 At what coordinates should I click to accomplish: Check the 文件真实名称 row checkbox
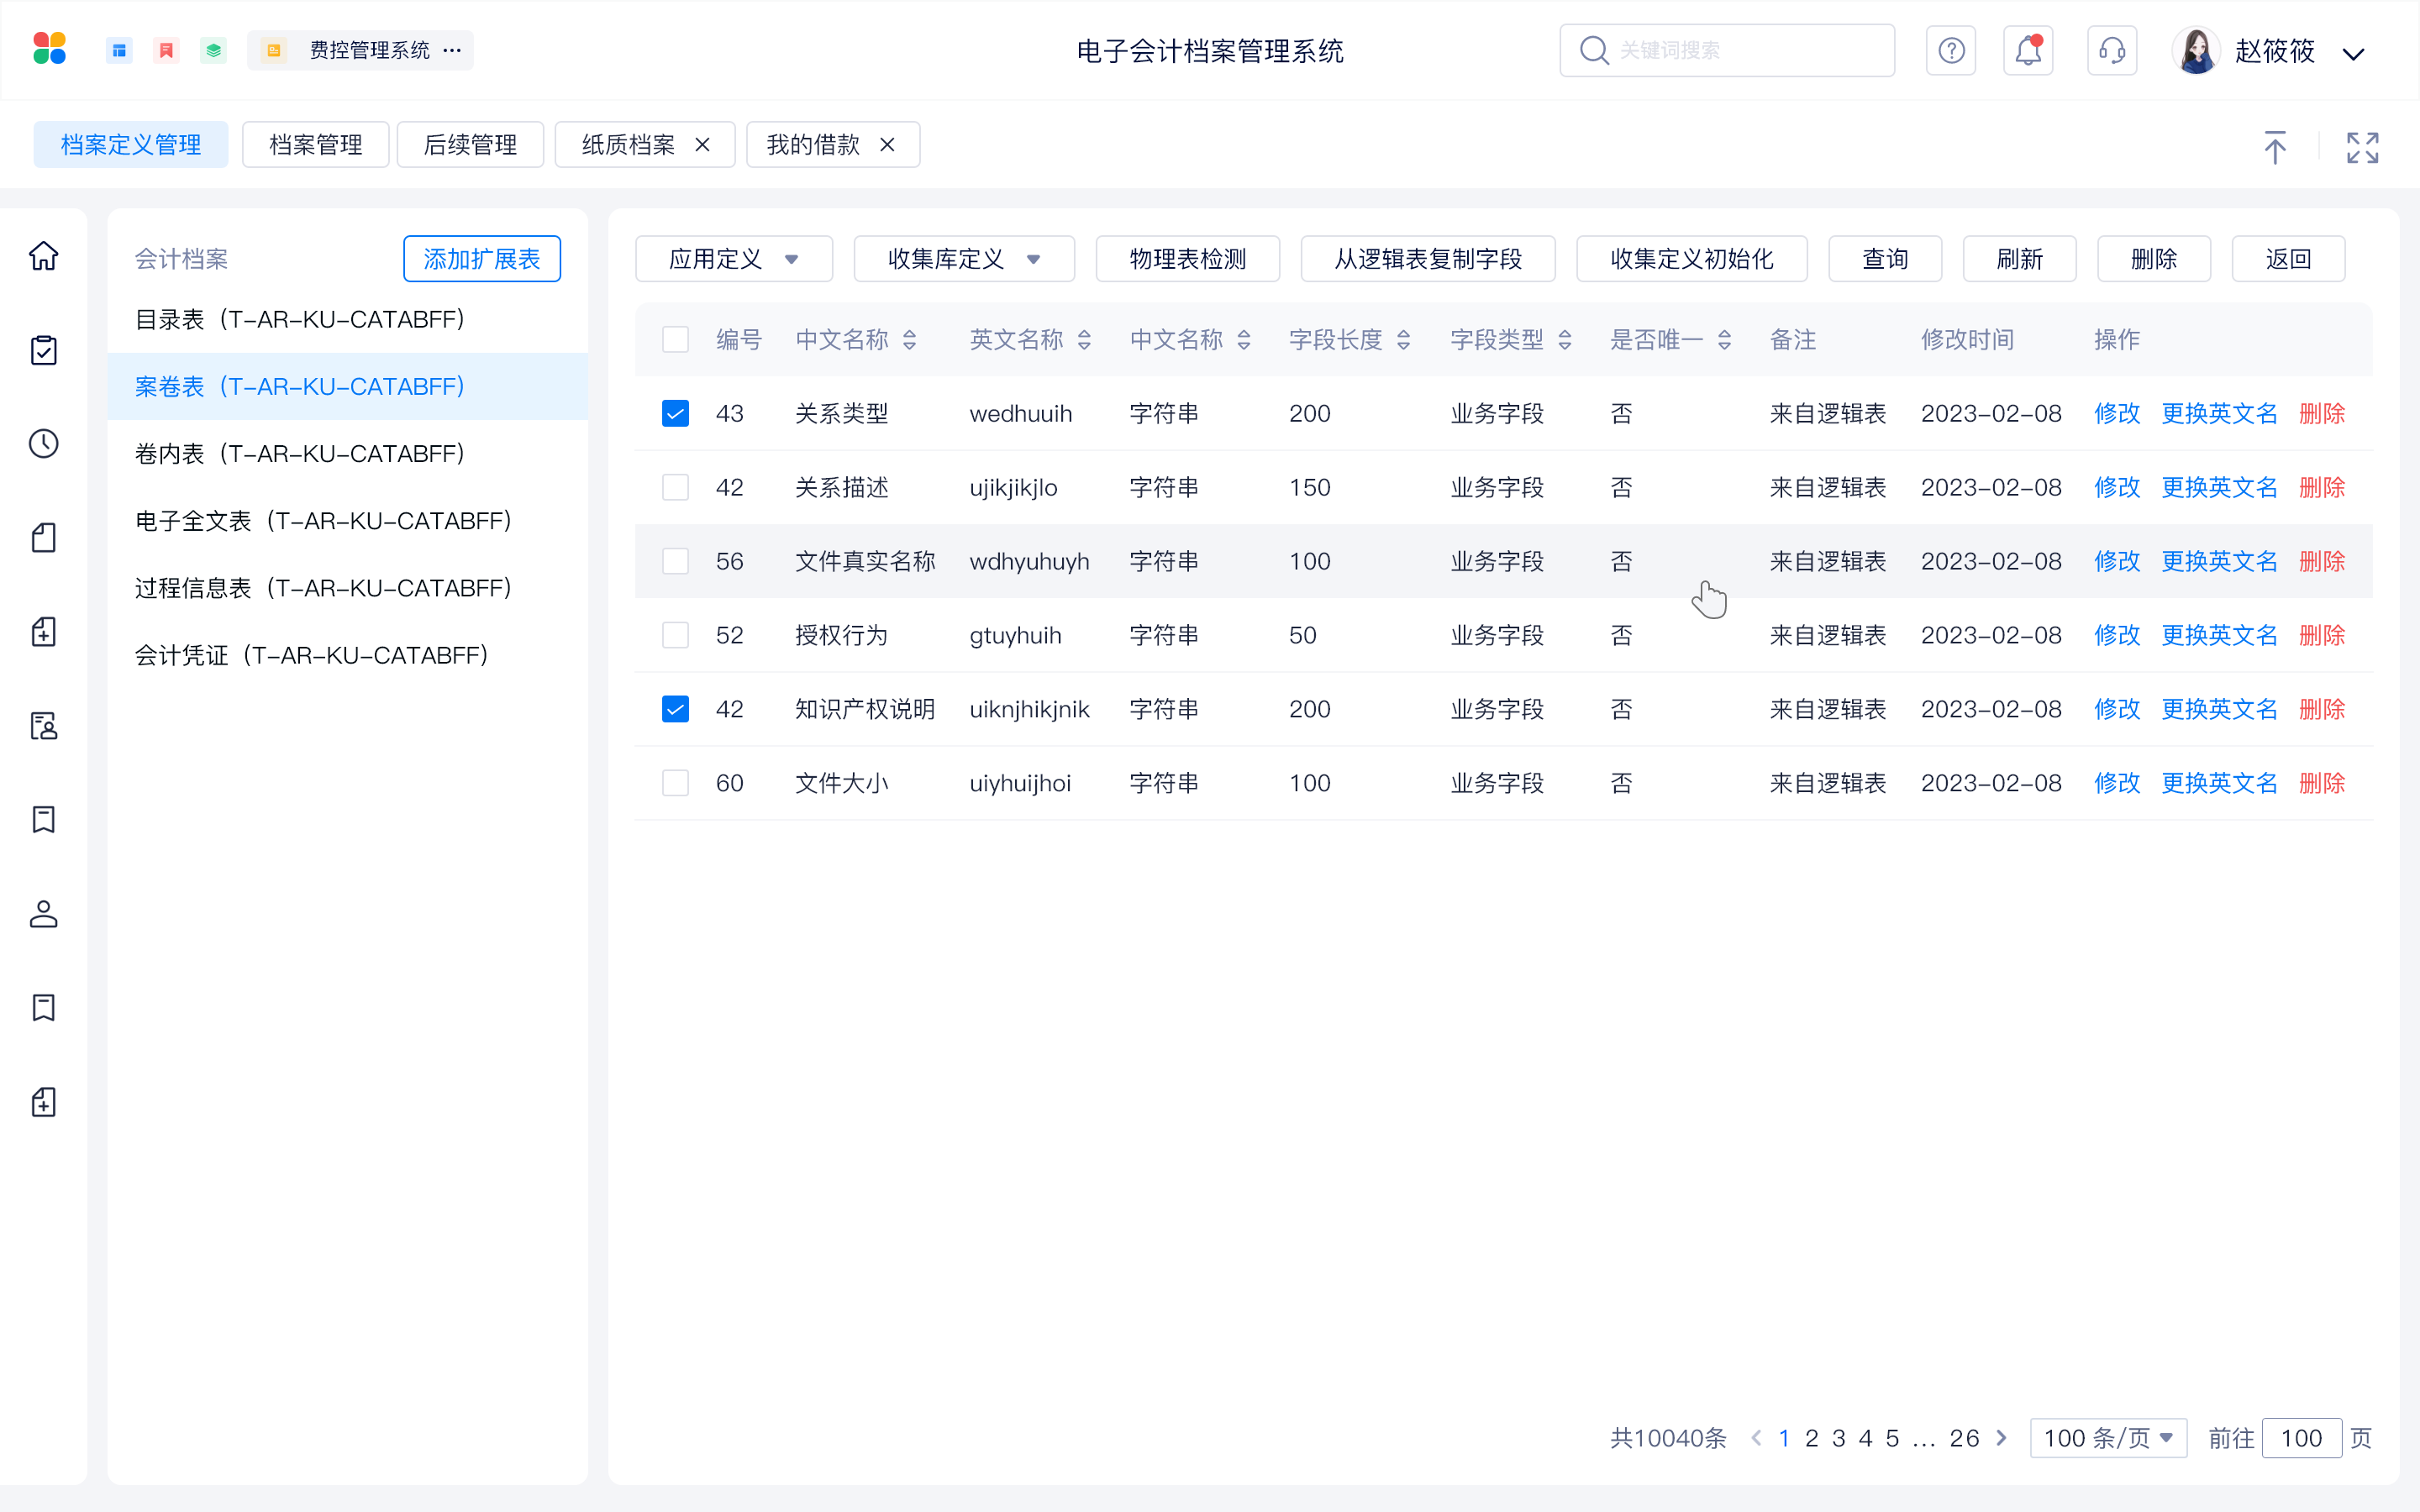coord(676,562)
